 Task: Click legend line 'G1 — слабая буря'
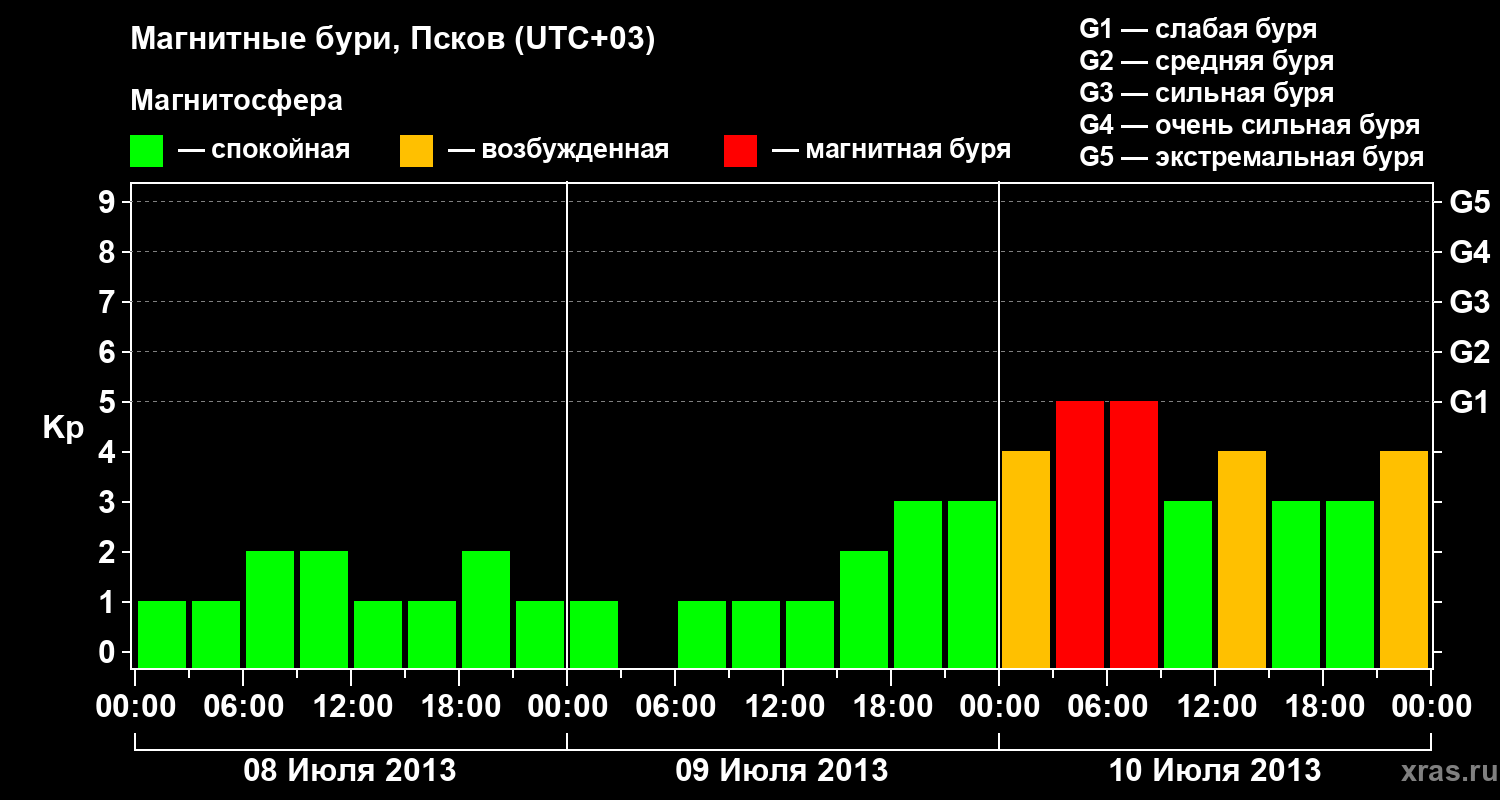[x=1198, y=29]
